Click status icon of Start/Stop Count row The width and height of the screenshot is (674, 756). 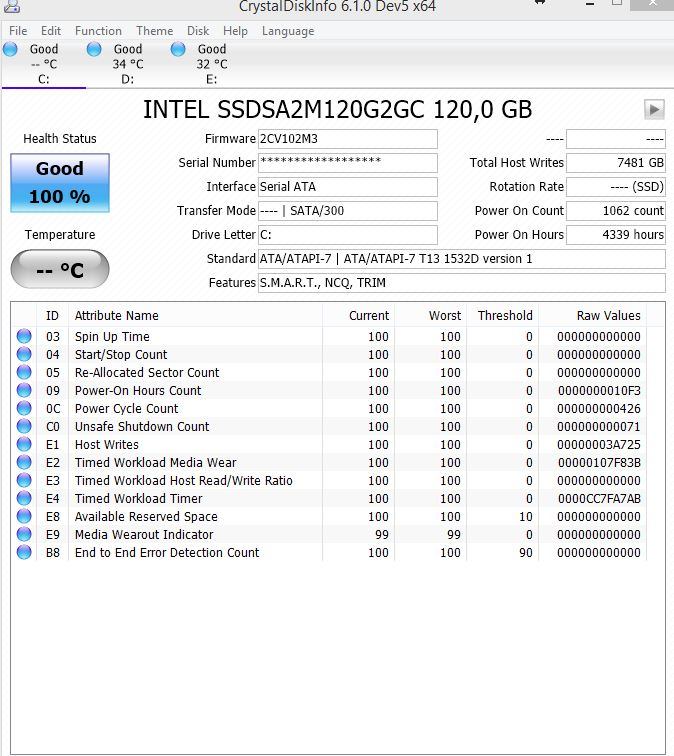click(24, 354)
